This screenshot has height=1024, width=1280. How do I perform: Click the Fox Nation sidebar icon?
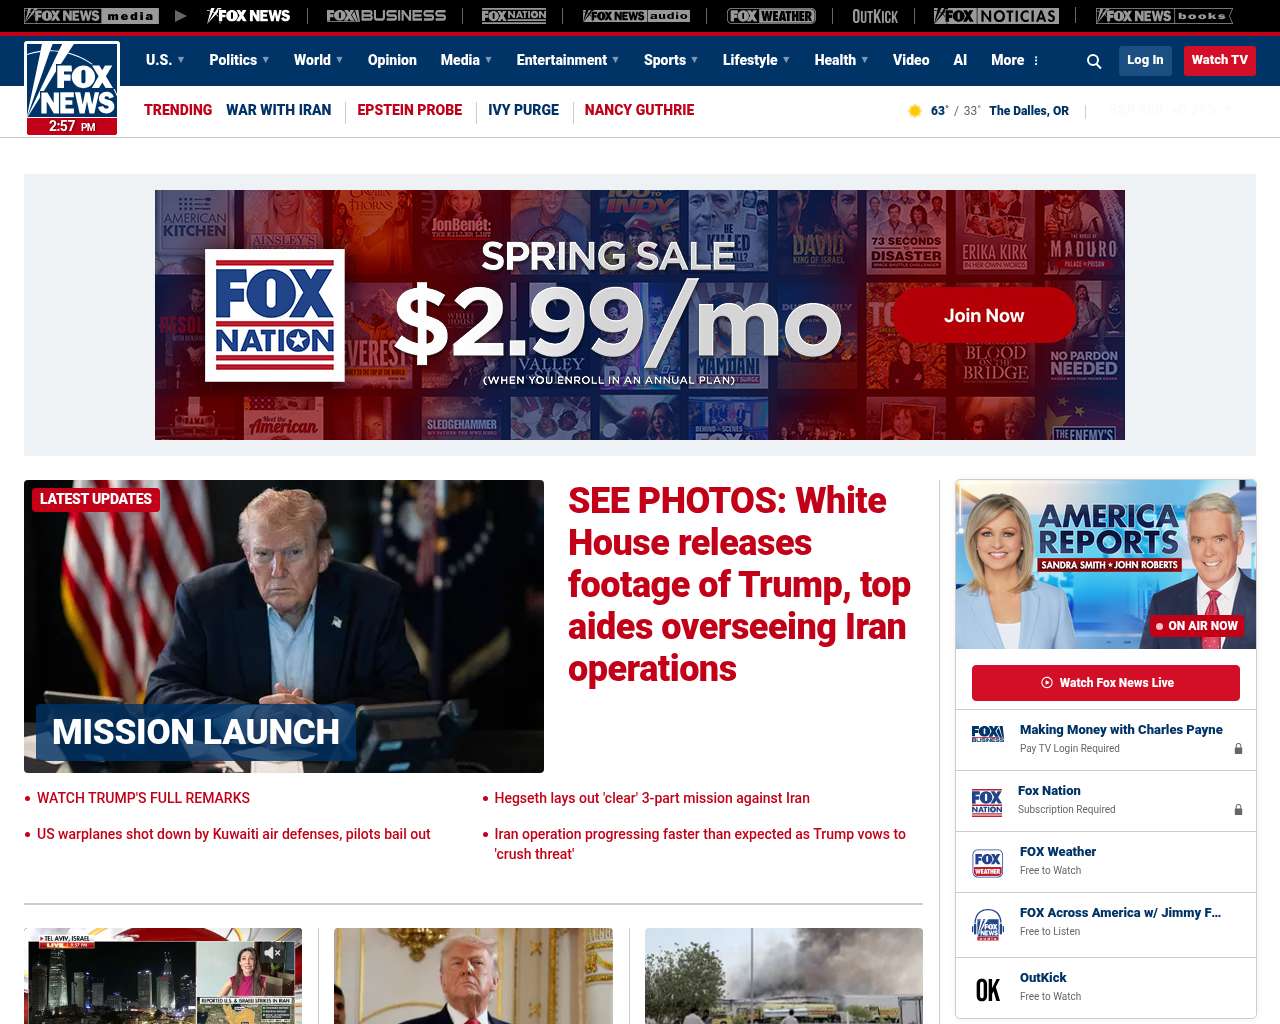tap(987, 802)
